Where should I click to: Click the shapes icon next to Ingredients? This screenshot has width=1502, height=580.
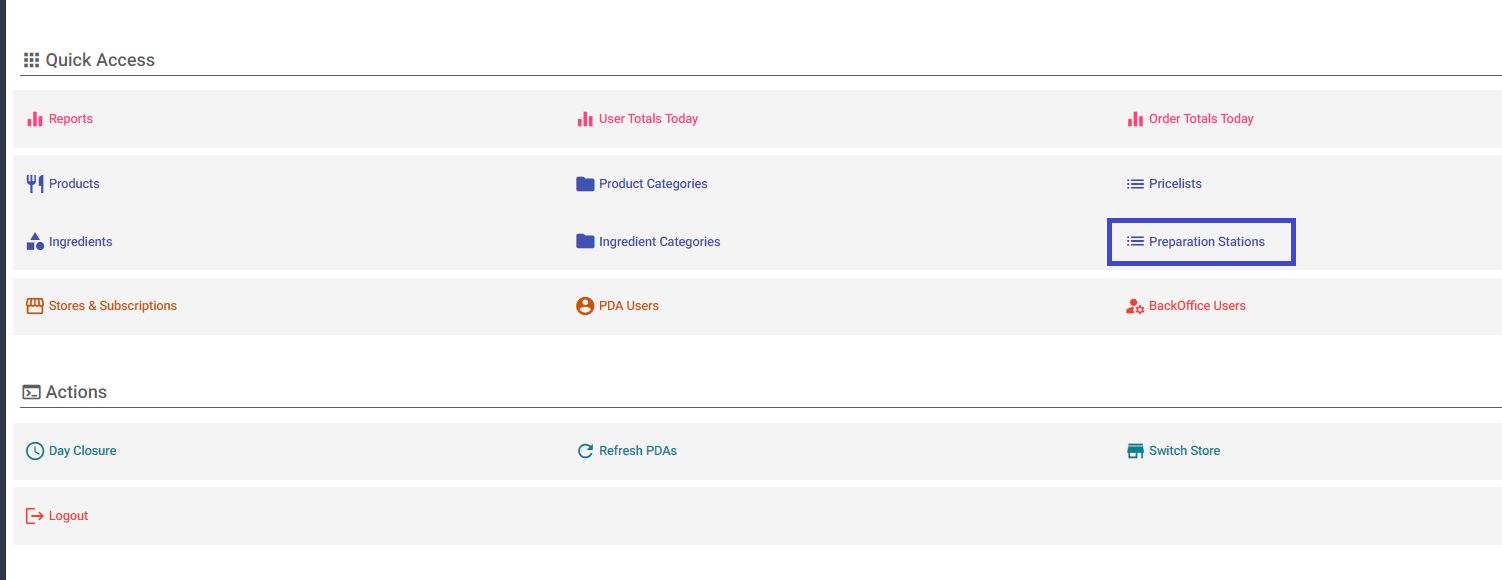35,242
